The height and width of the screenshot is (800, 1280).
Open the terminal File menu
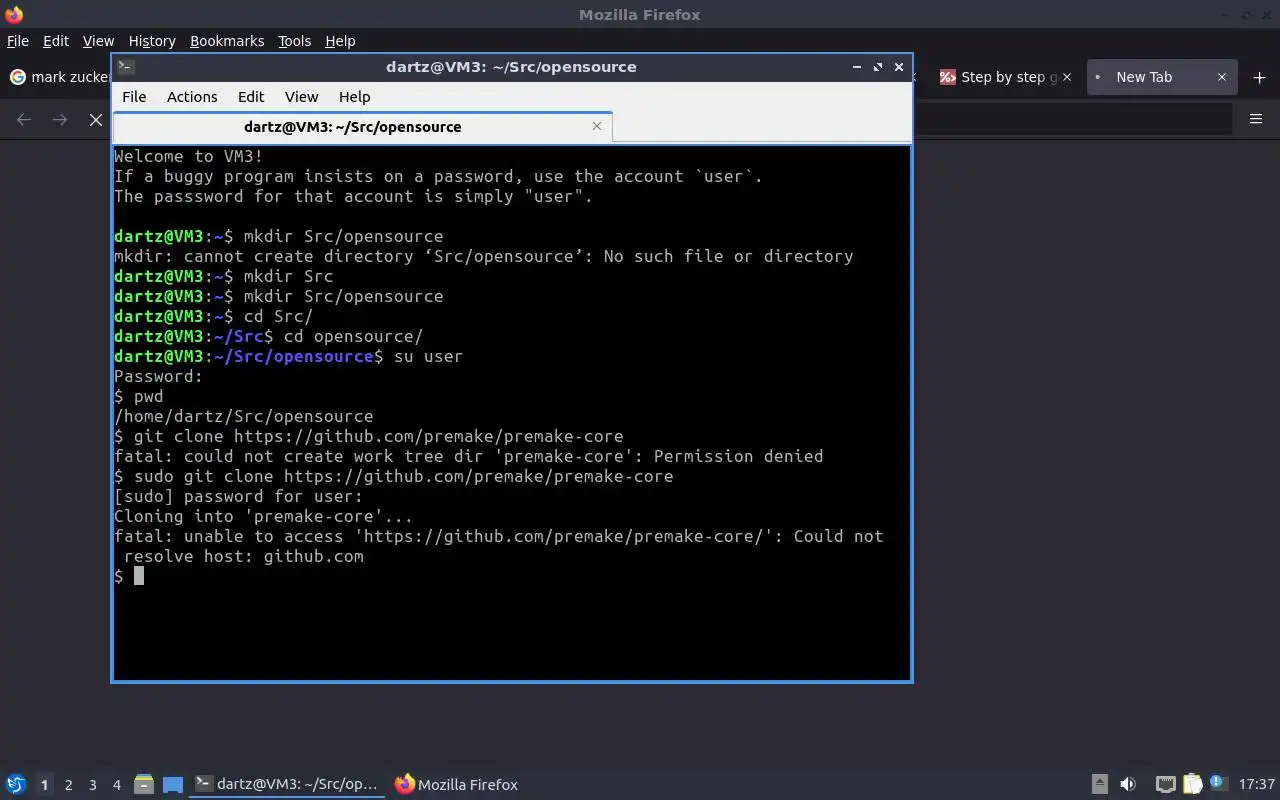coord(134,97)
